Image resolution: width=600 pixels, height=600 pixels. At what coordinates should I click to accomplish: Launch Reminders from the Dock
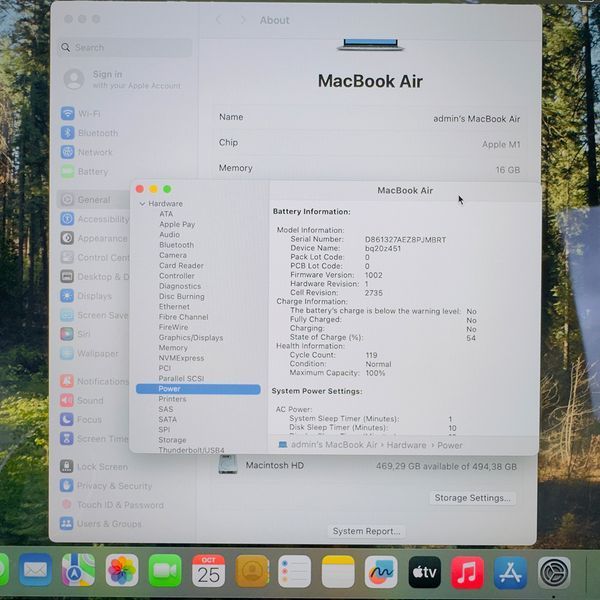[x=294, y=571]
